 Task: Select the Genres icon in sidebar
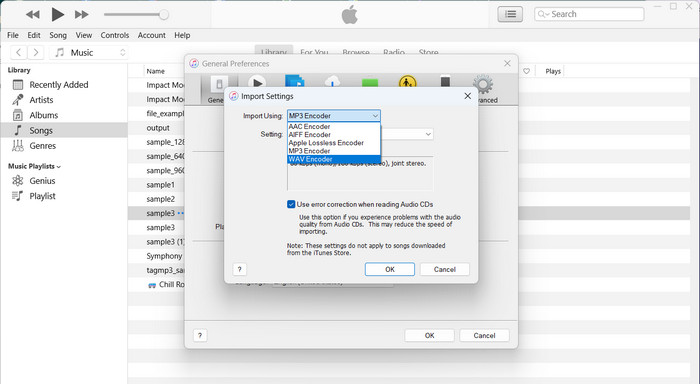coord(18,146)
